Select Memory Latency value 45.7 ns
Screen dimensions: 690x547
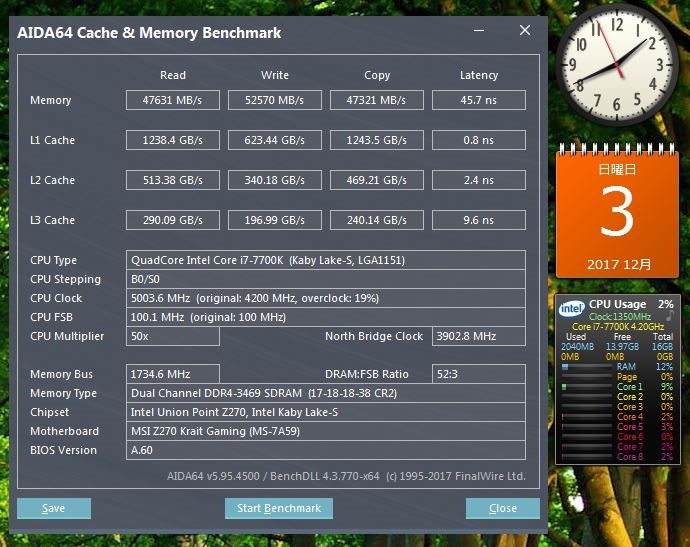[479, 100]
